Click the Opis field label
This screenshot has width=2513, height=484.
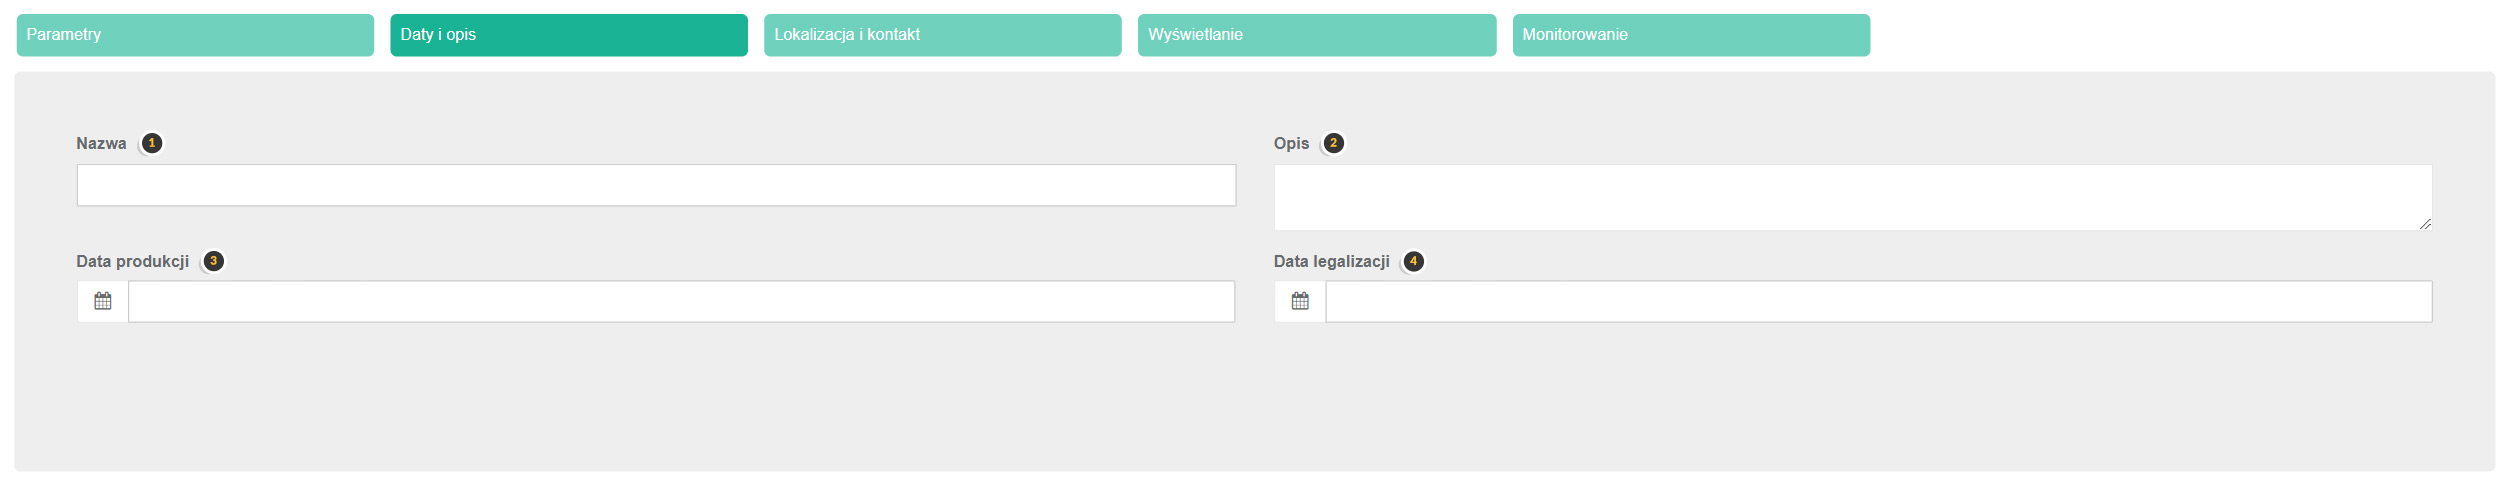tap(1291, 143)
